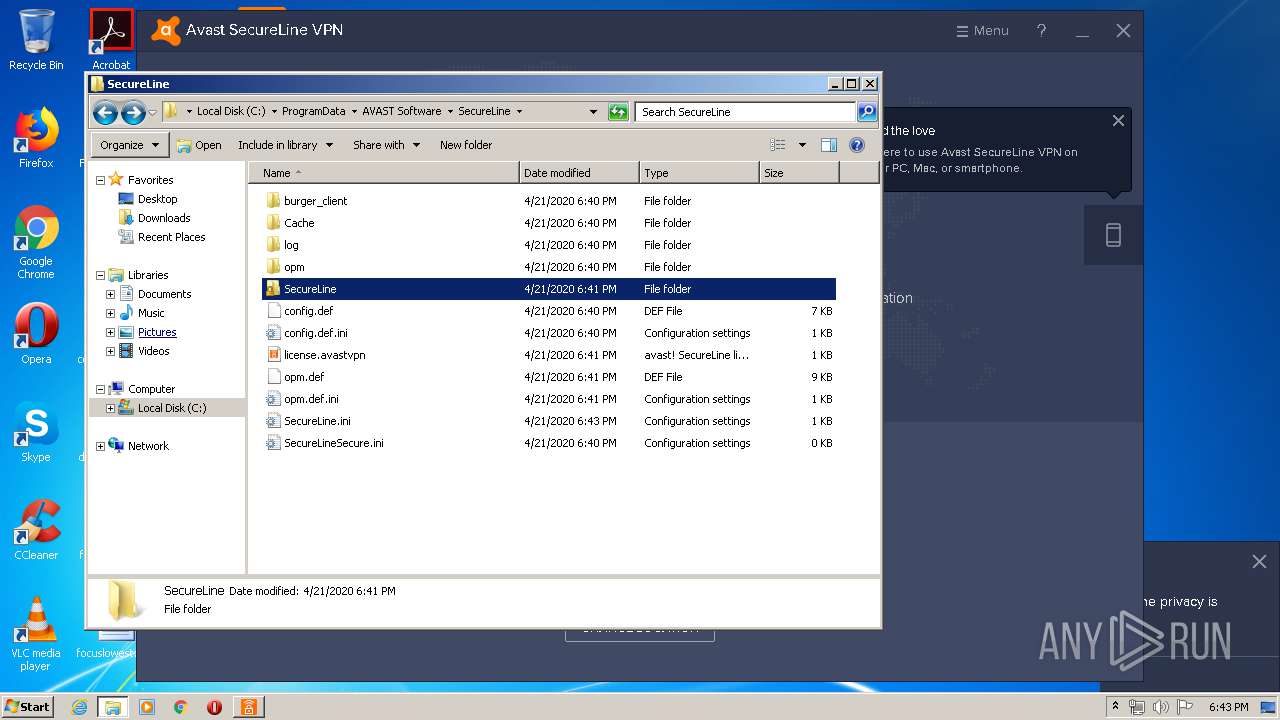Select the Firefox desktop shortcut
The width and height of the screenshot is (1280, 720).
[36, 138]
